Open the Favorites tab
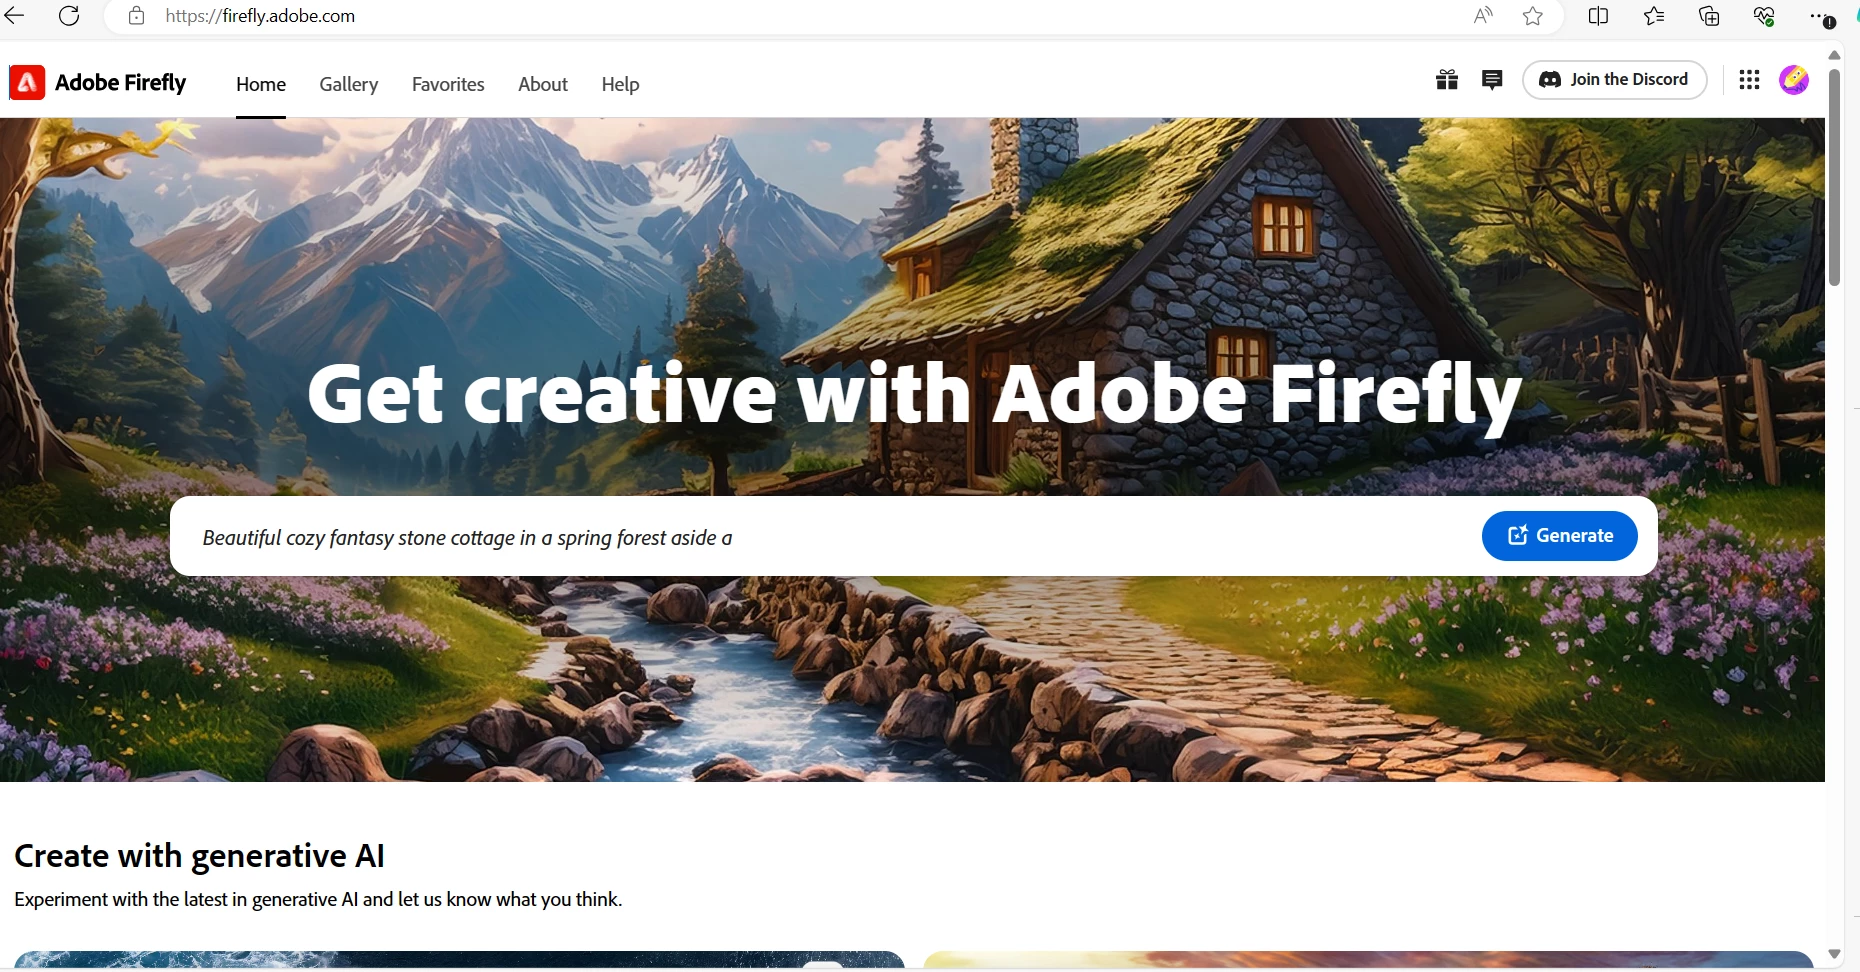Viewport: 1860px width, 972px height. (x=448, y=84)
